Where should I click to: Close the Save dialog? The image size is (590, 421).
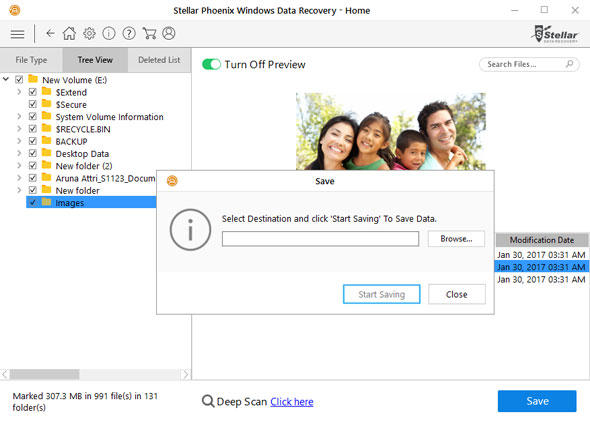(x=457, y=294)
